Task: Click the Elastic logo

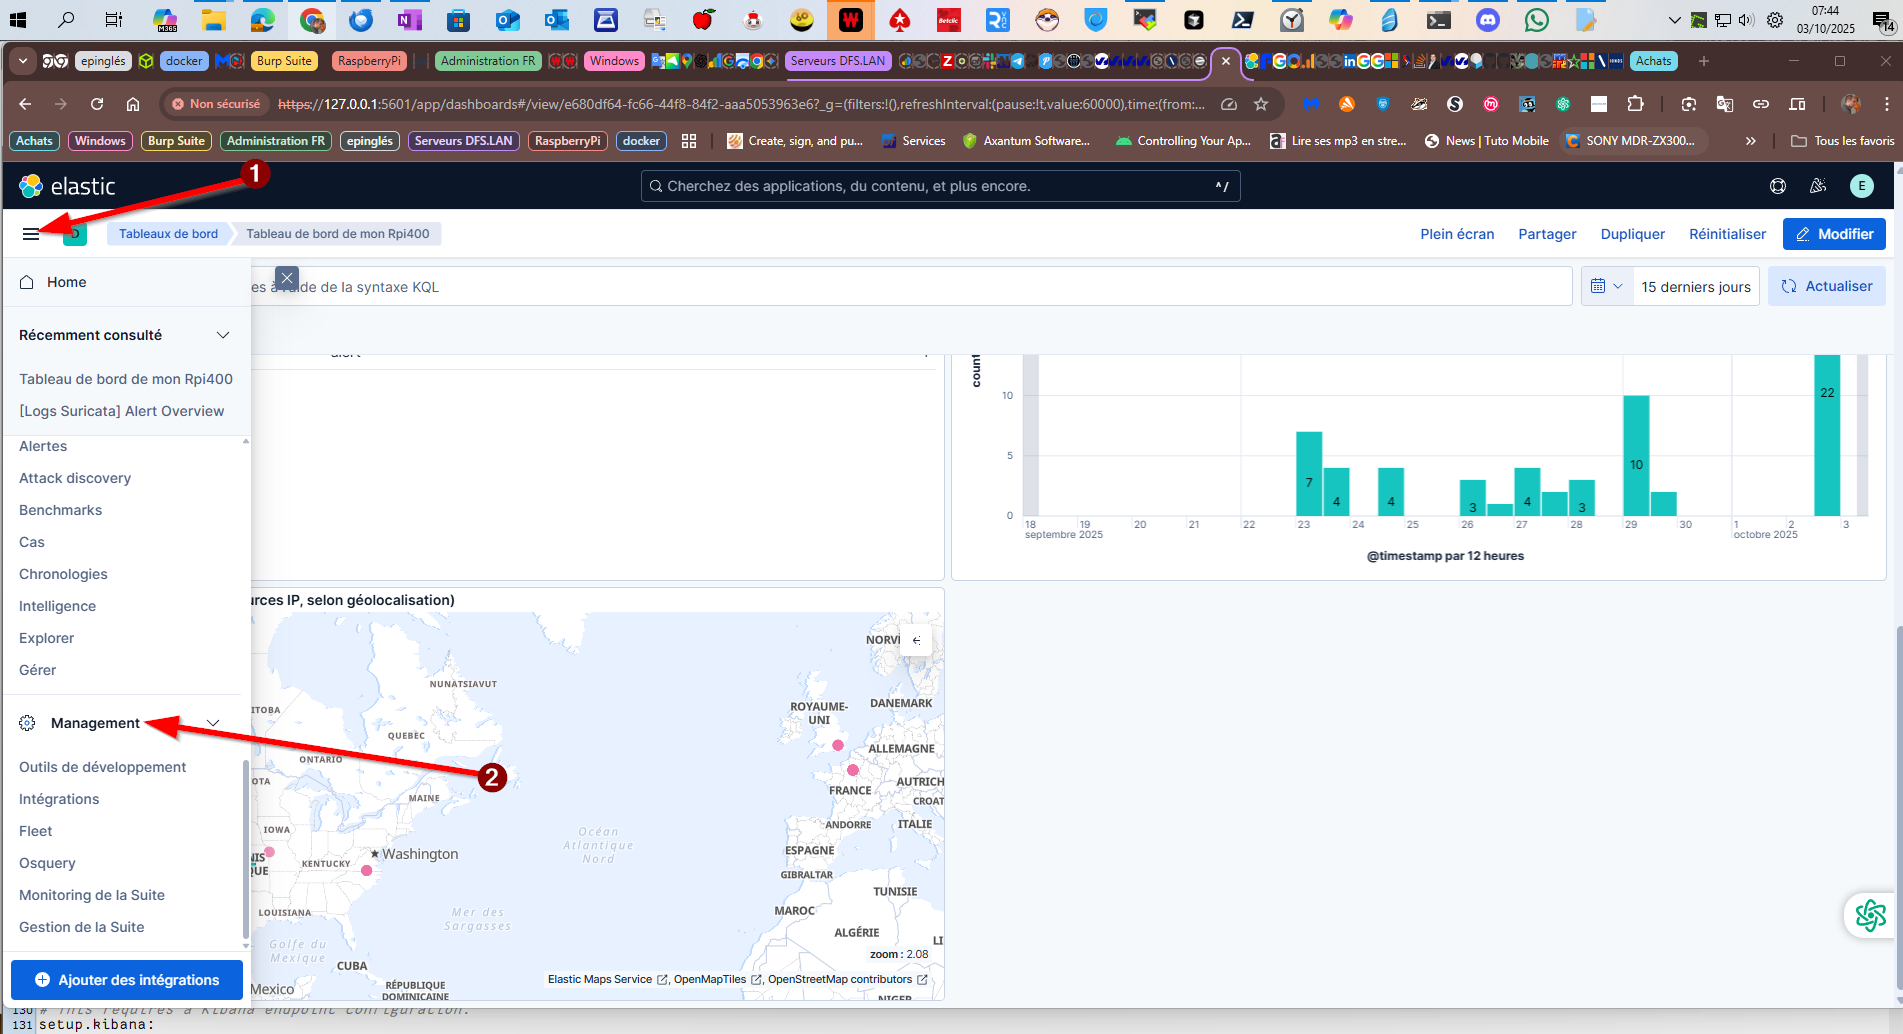Action: [x=67, y=186]
